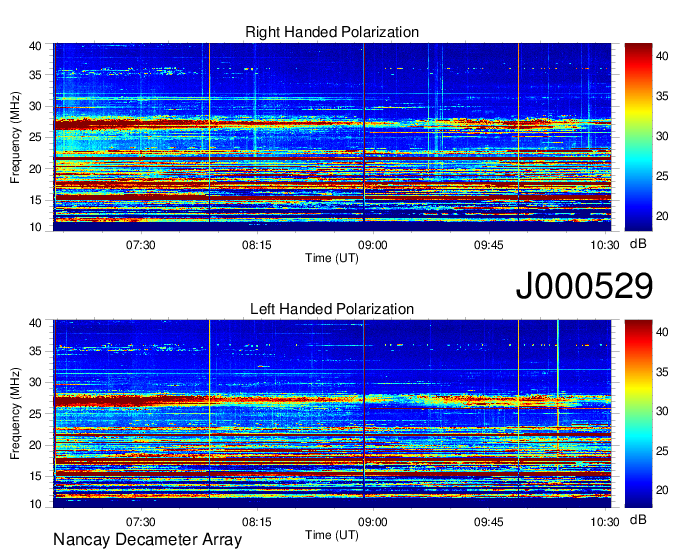This screenshot has width=680, height=552.
Task: Click the 20 dB label on Left Handed colorbar
Action: (662, 490)
